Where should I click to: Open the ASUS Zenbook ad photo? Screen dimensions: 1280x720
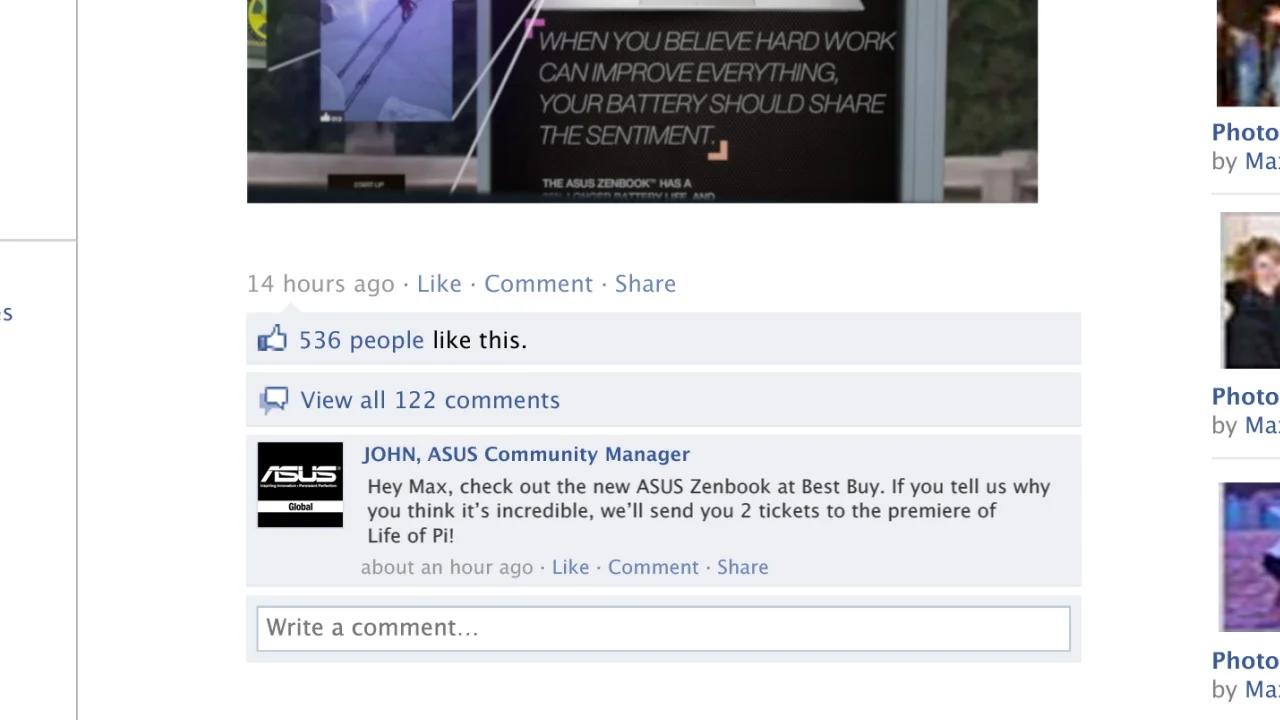pos(642,101)
